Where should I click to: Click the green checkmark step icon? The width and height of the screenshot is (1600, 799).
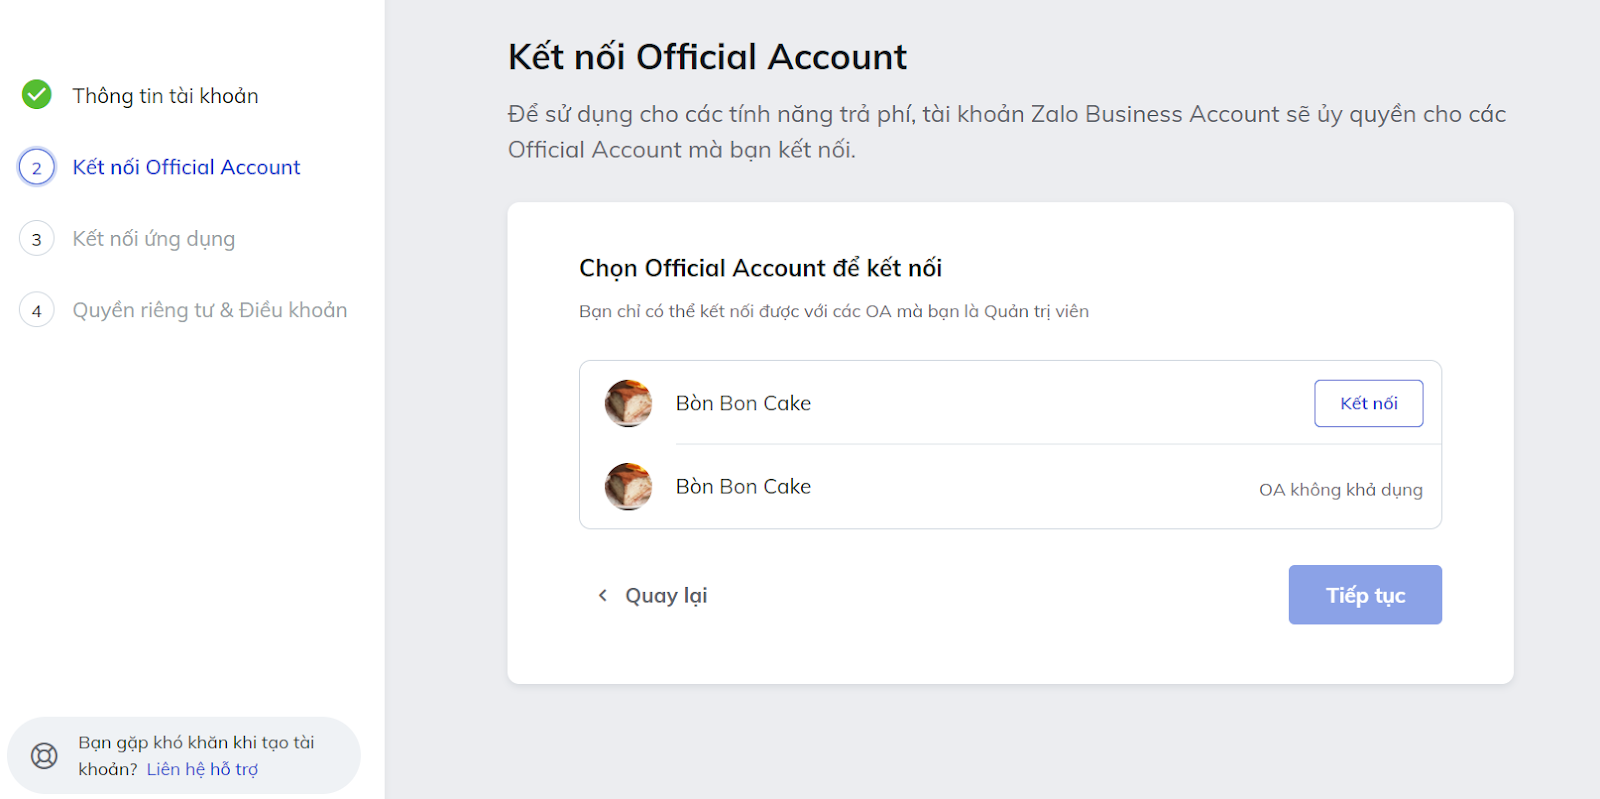point(37,95)
